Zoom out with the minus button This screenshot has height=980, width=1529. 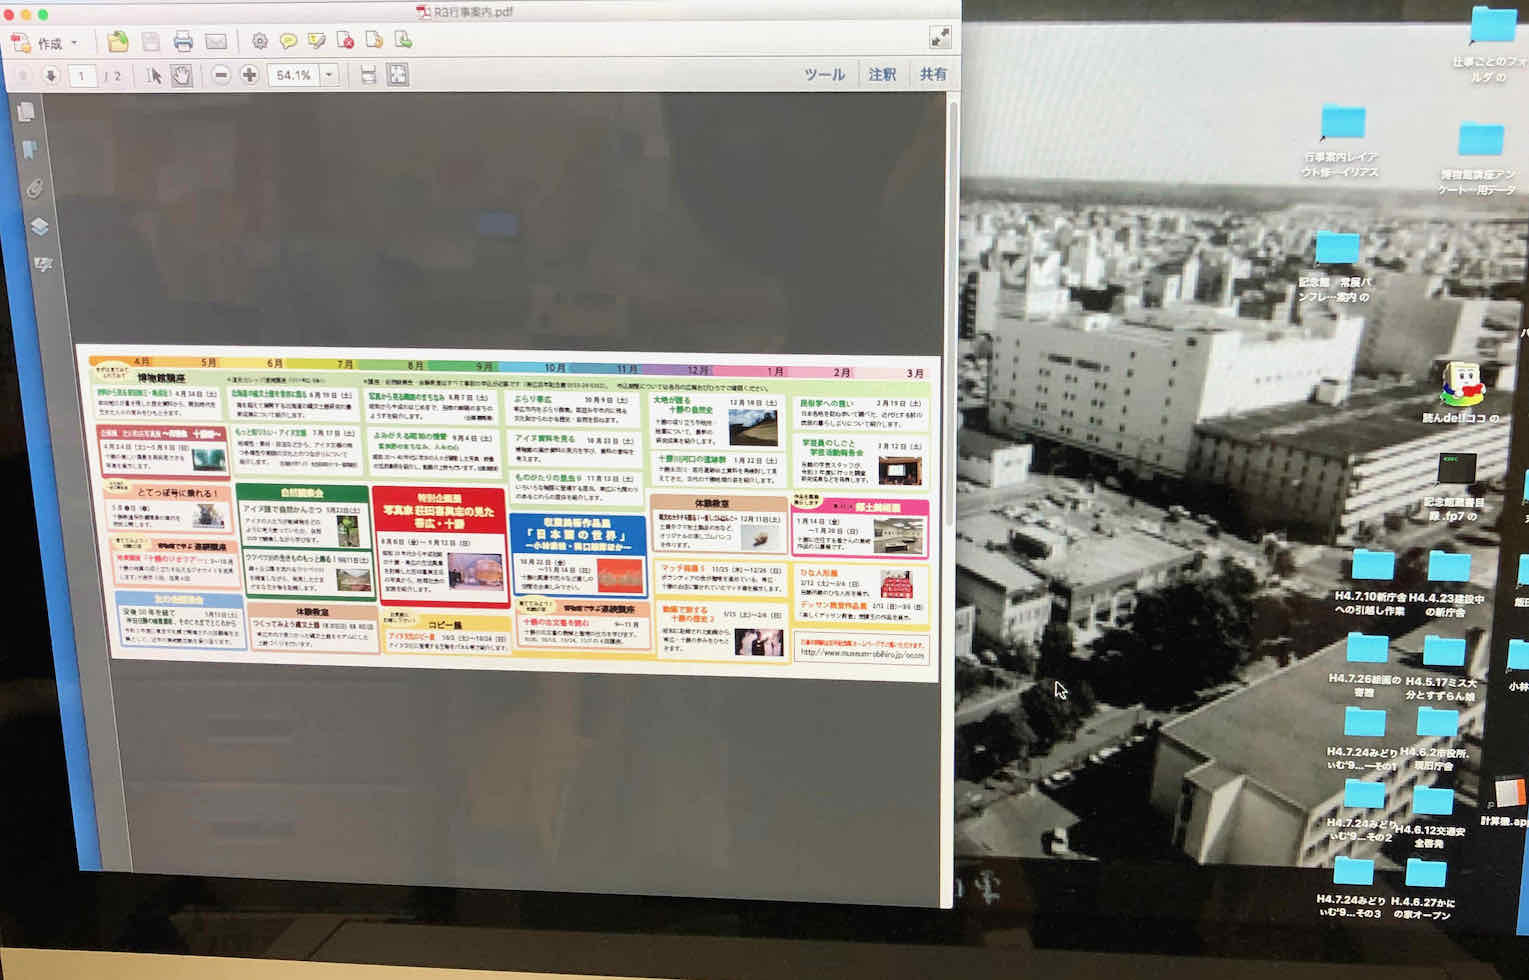[x=221, y=75]
